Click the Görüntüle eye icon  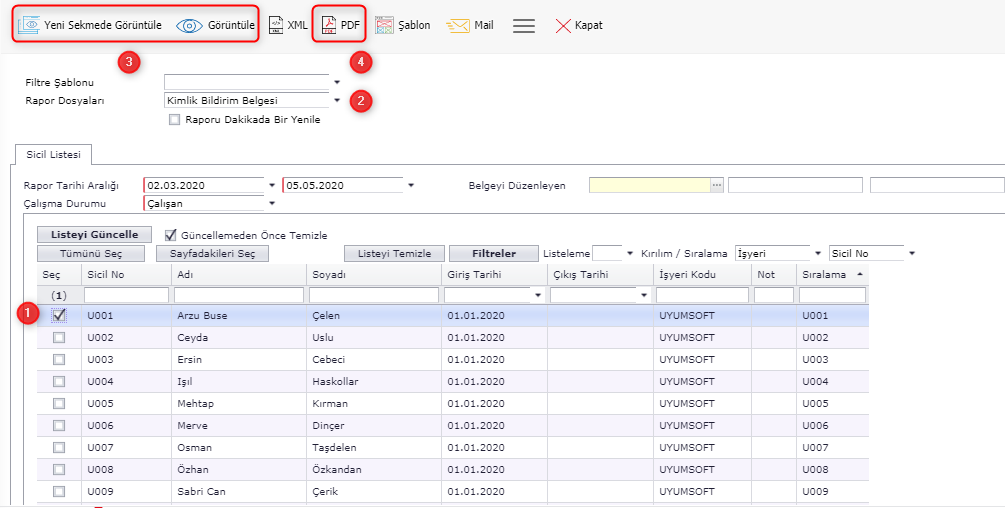189,25
